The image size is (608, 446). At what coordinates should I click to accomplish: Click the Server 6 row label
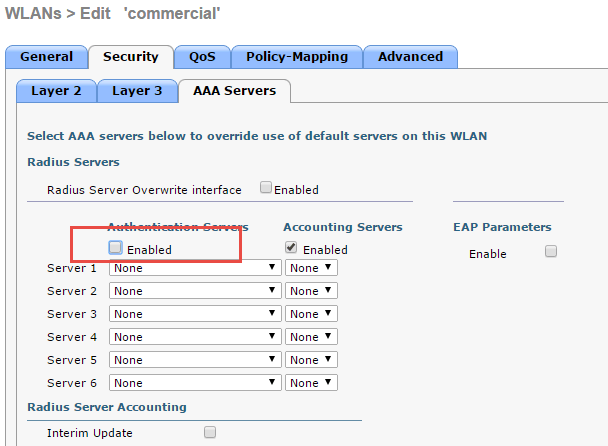pyautogui.click(x=72, y=383)
